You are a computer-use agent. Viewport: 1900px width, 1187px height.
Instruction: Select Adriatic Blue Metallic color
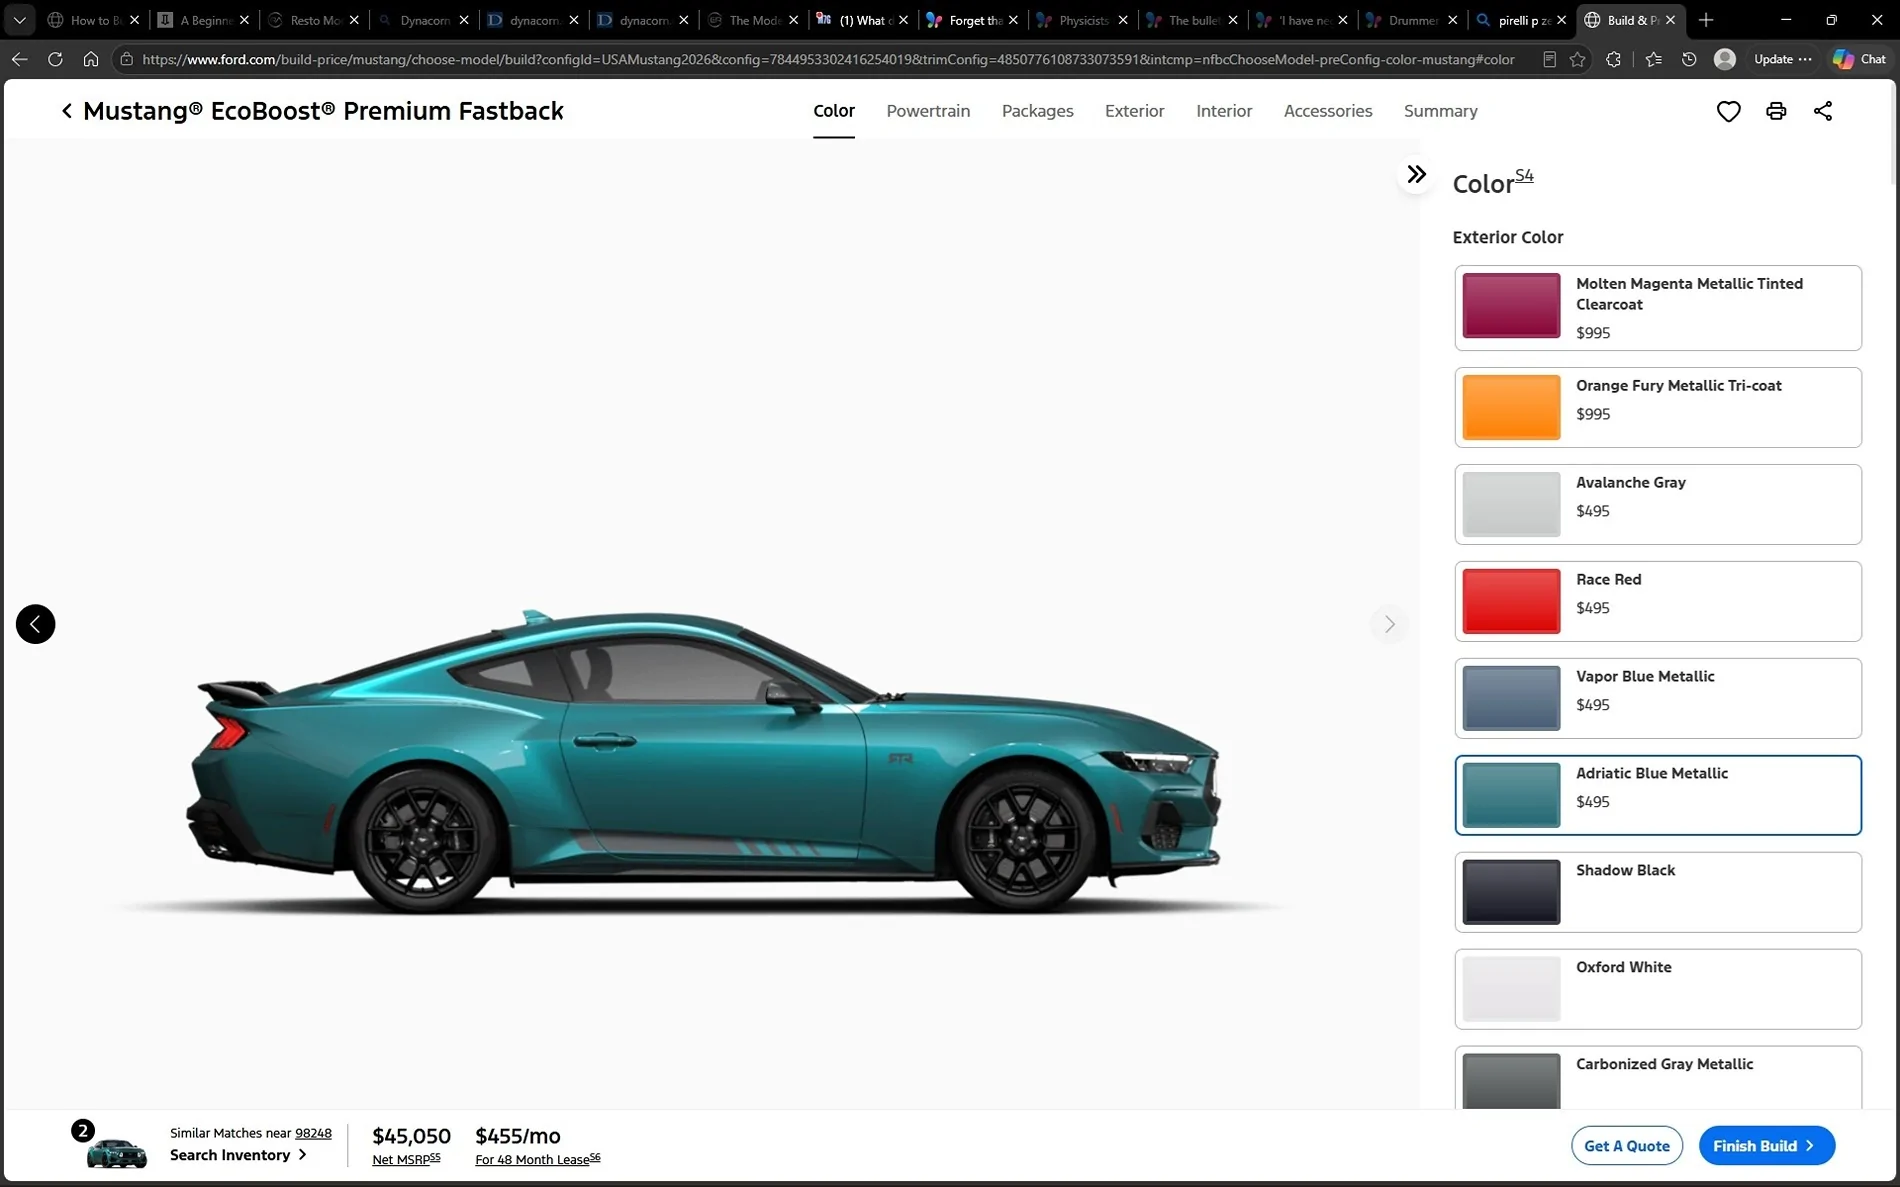click(1658, 795)
